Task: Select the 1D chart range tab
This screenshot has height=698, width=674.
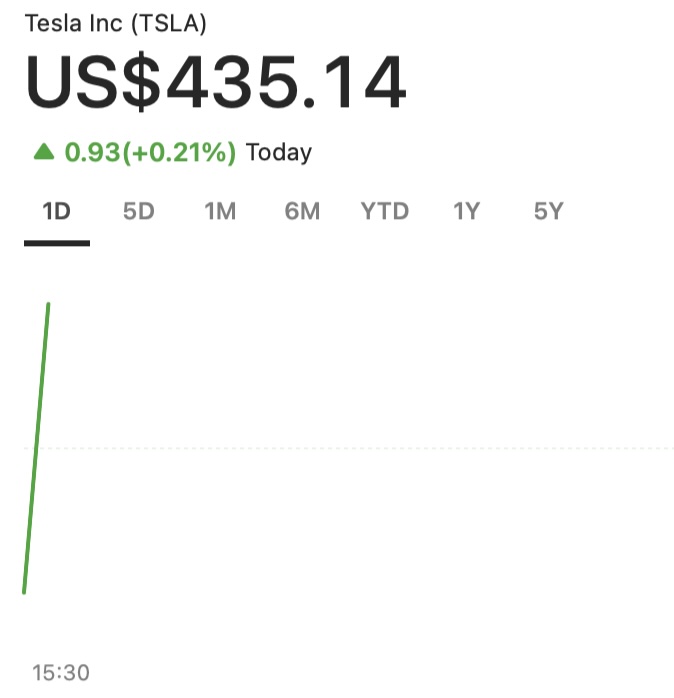Action: (56, 212)
